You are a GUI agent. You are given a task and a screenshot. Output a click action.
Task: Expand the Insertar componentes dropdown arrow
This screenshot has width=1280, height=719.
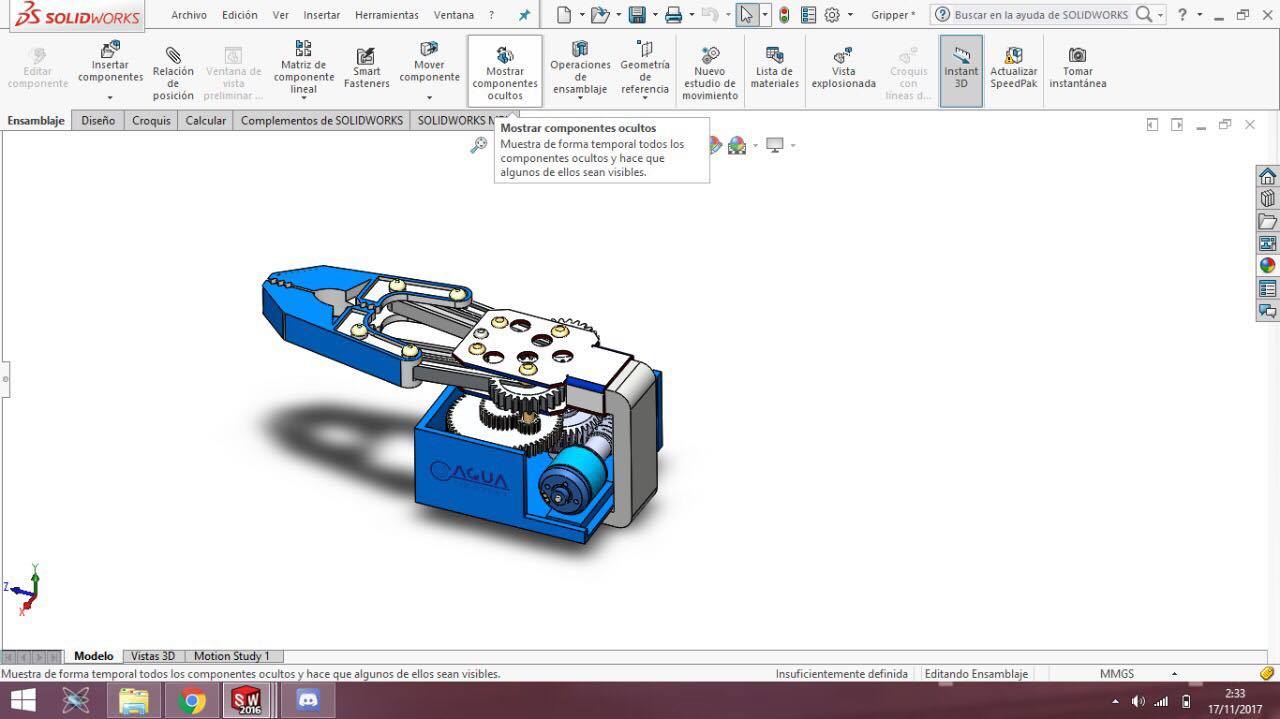point(110,98)
